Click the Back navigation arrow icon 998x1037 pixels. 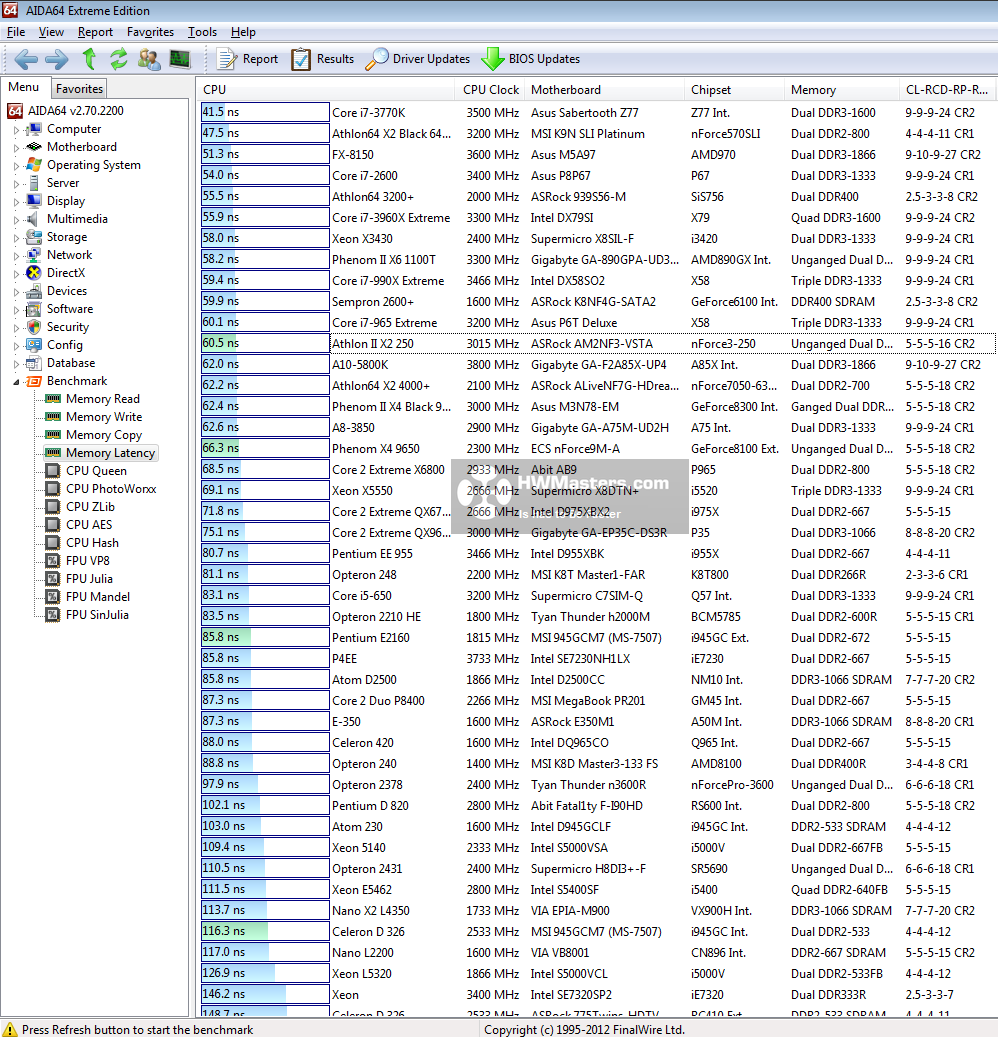tap(26, 60)
